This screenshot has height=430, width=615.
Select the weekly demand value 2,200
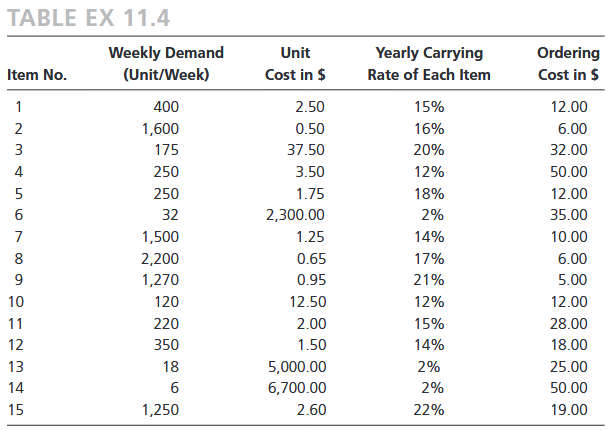click(x=161, y=258)
